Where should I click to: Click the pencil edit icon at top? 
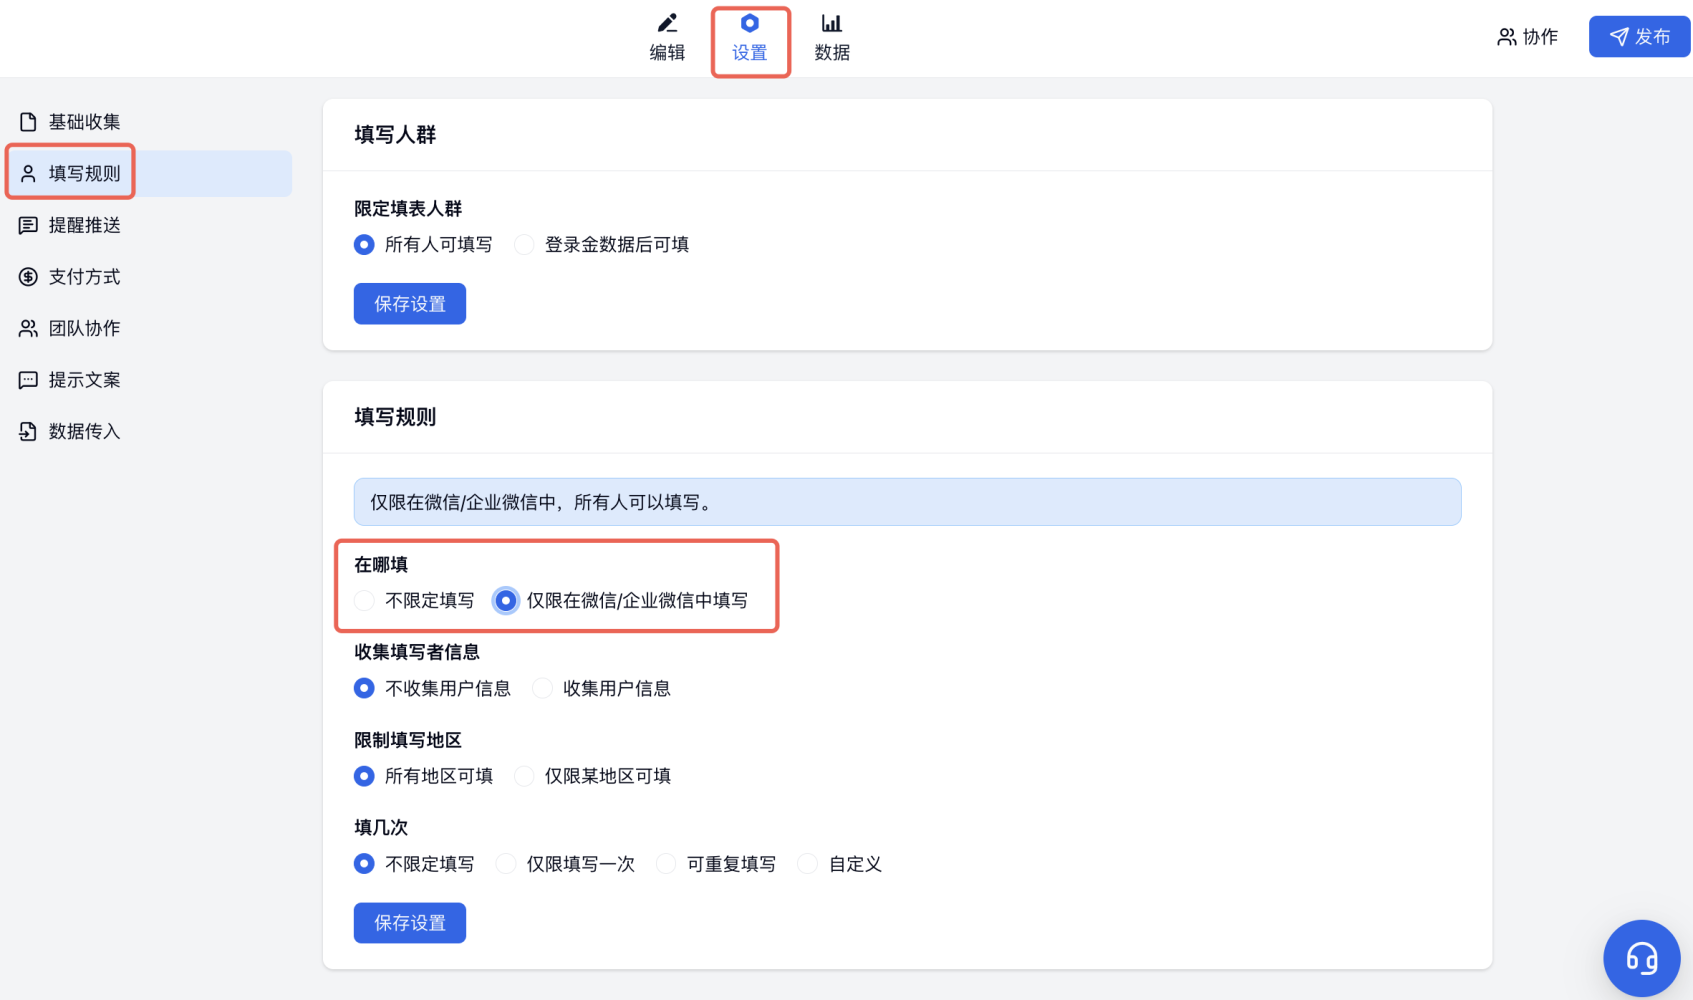point(667,23)
